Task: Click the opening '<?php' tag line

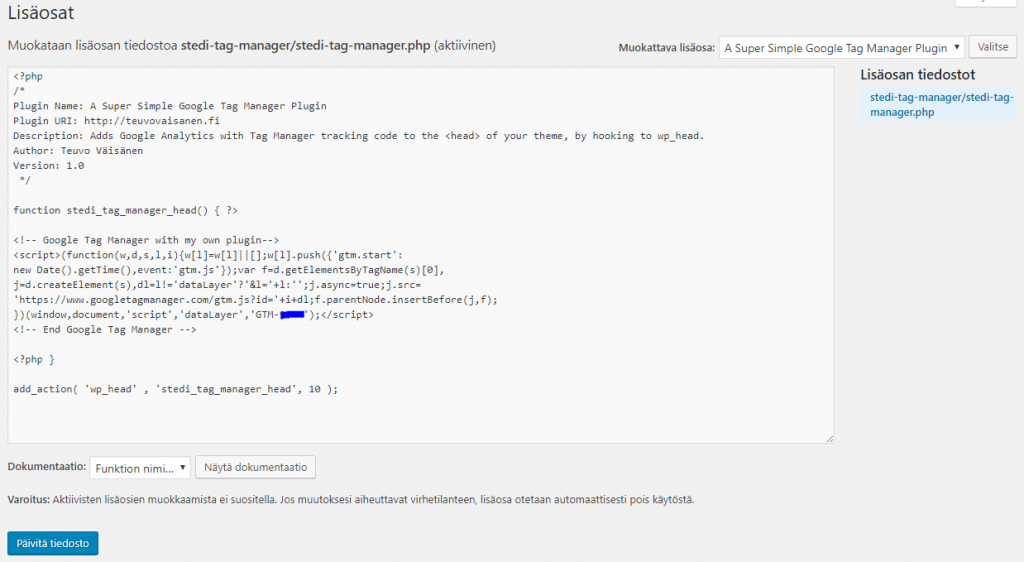Action: tap(28, 76)
